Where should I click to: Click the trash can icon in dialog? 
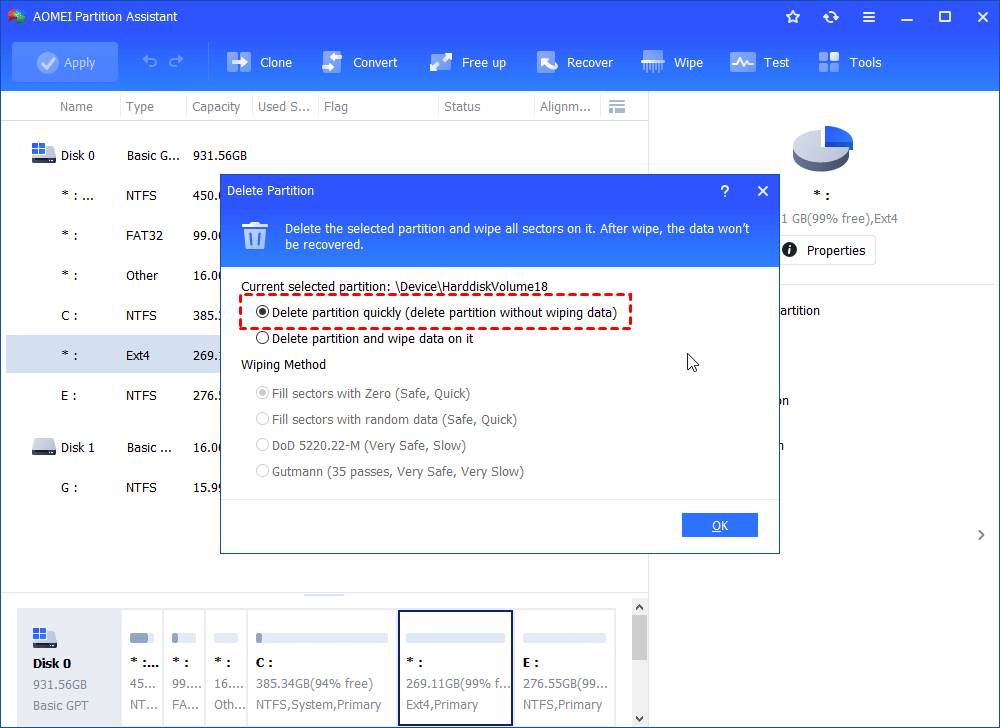[255, 235]
